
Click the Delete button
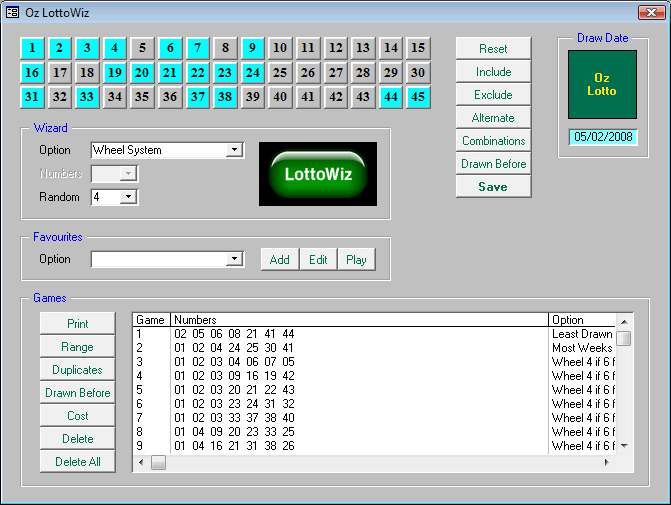point(77,439)
